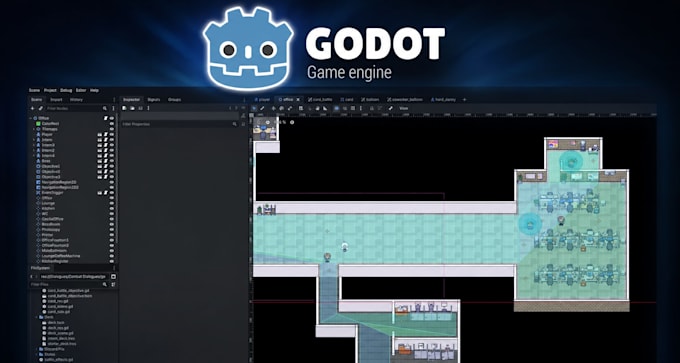Open the View menu in viewport toolbar
This screenshot has height=363, width=680.
tap(404, 108)
